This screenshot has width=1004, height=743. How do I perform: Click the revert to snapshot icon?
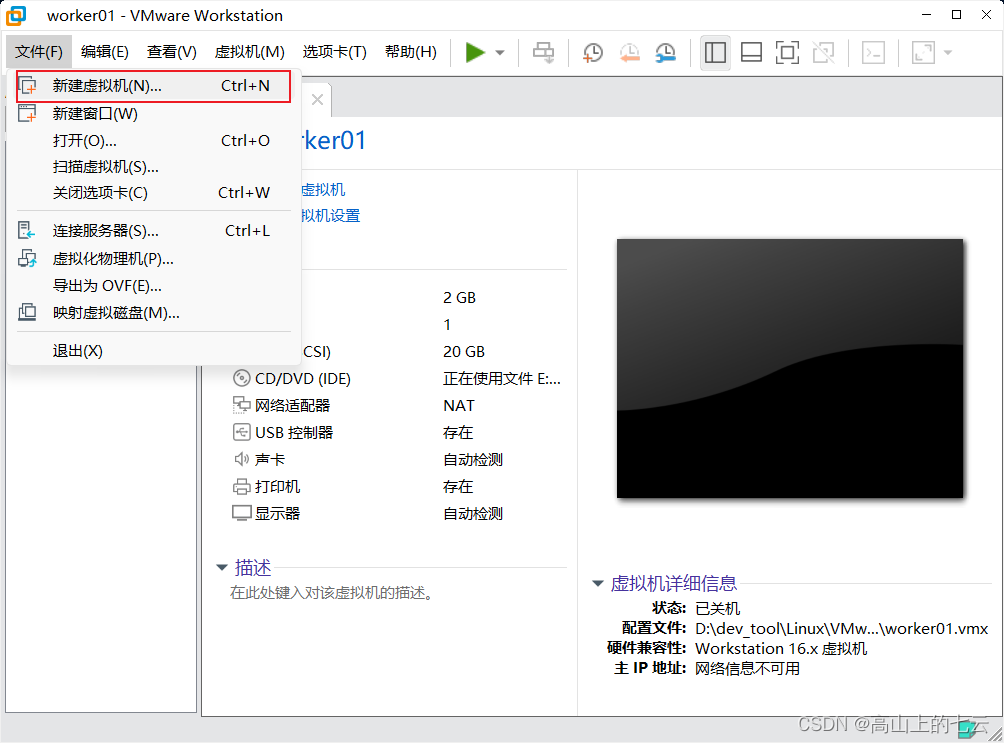[x=629, y=53]
